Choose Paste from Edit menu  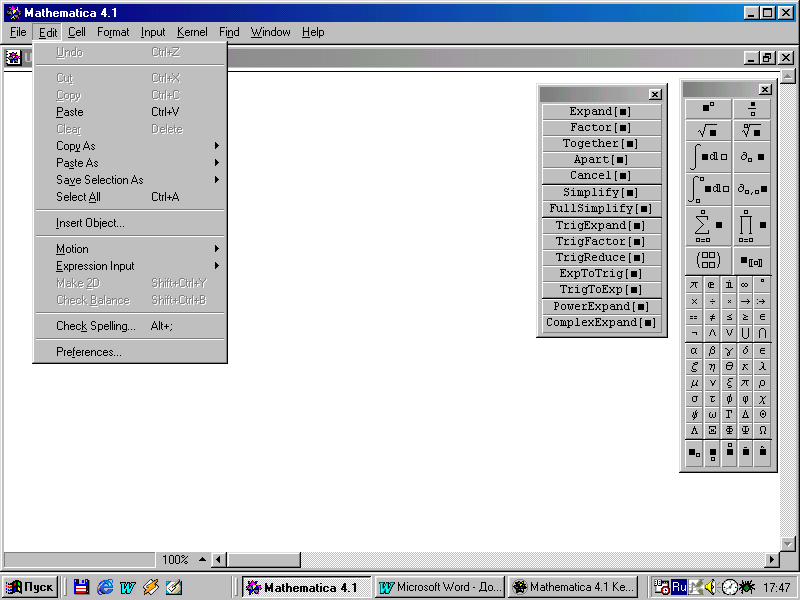(x=130, y=112)
